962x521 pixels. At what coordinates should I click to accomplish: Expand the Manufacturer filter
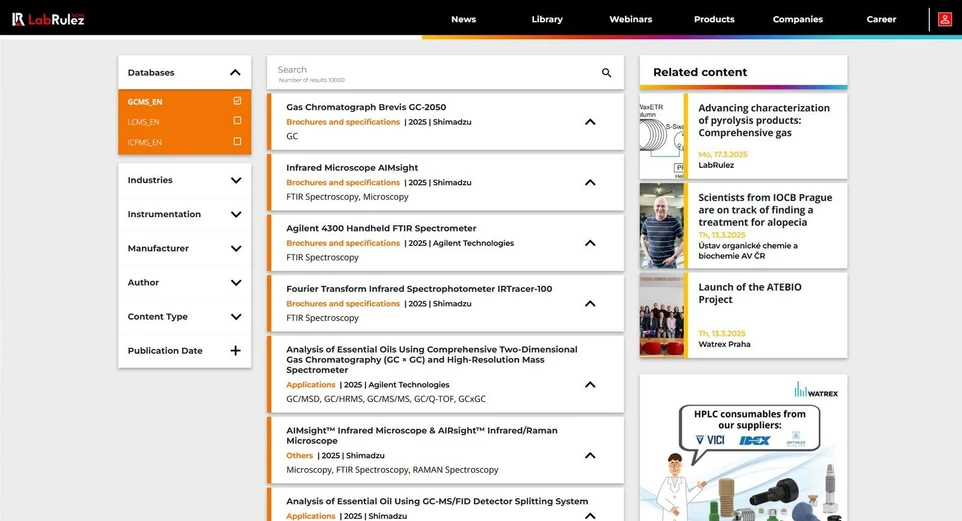pyautogui.click(x=236, y=249)
